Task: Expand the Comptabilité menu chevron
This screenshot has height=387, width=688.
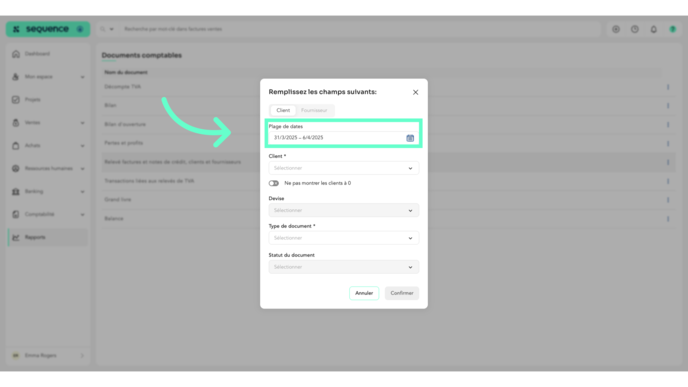Action: (x=82, y=215)
